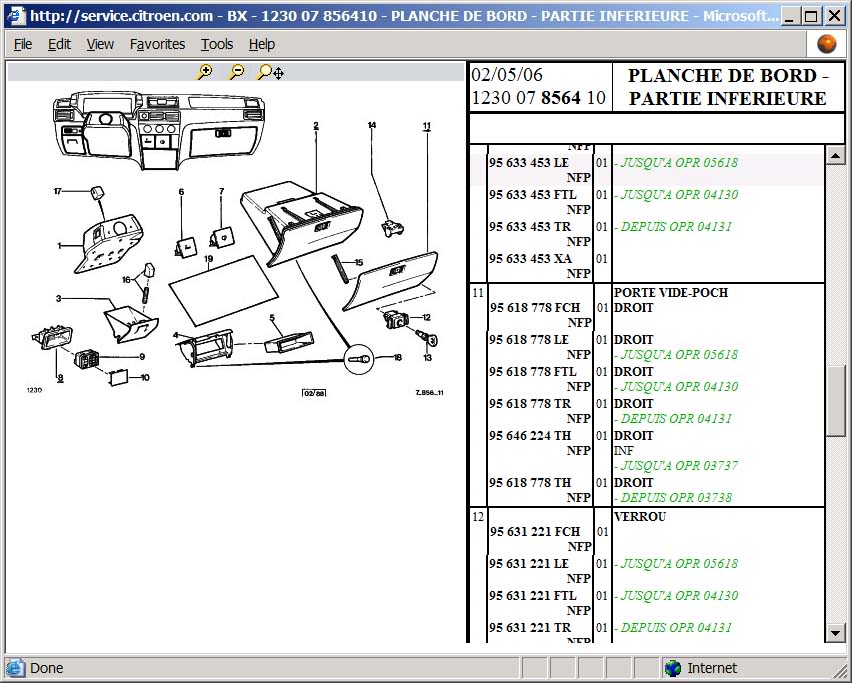Click the PLANCHE DE BORD title header
The width and height of the screenshot is (852, 683).
[727, 87]
